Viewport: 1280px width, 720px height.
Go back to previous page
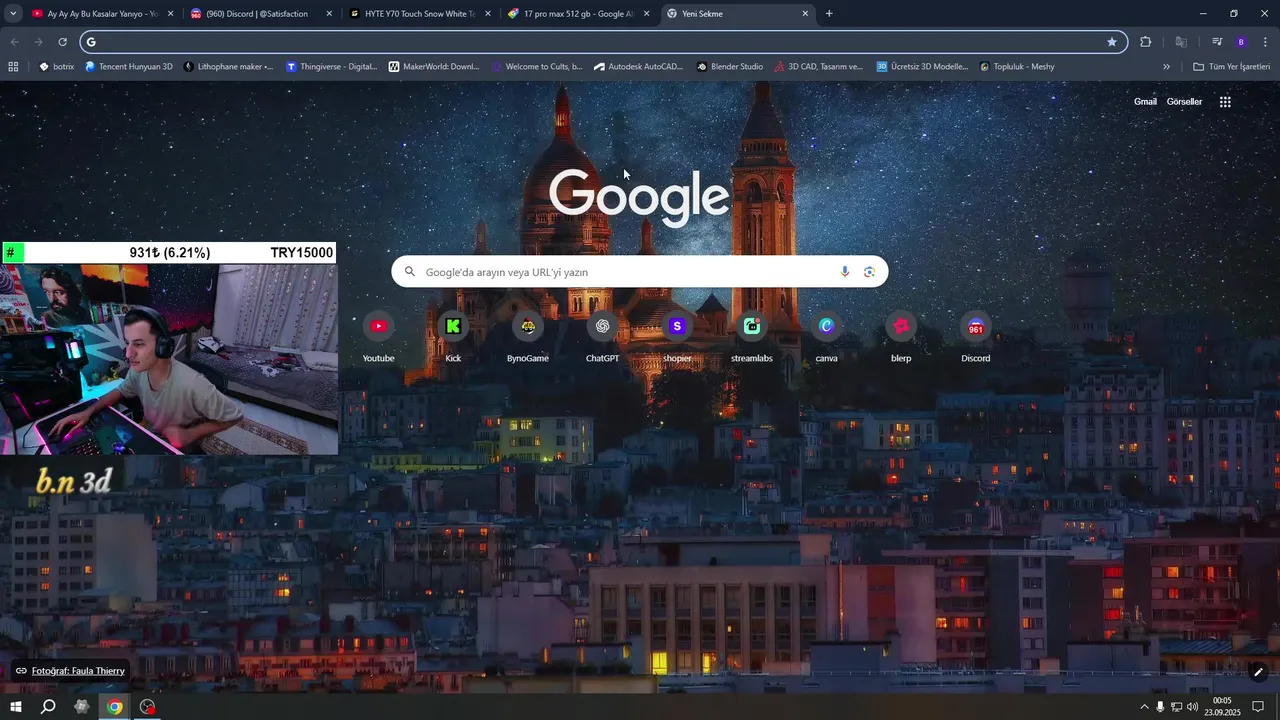click(14, 42)
